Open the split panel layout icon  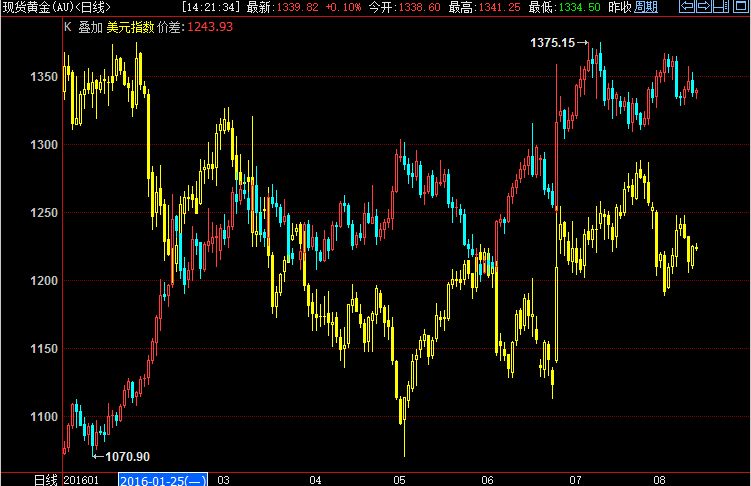(721, 6)
